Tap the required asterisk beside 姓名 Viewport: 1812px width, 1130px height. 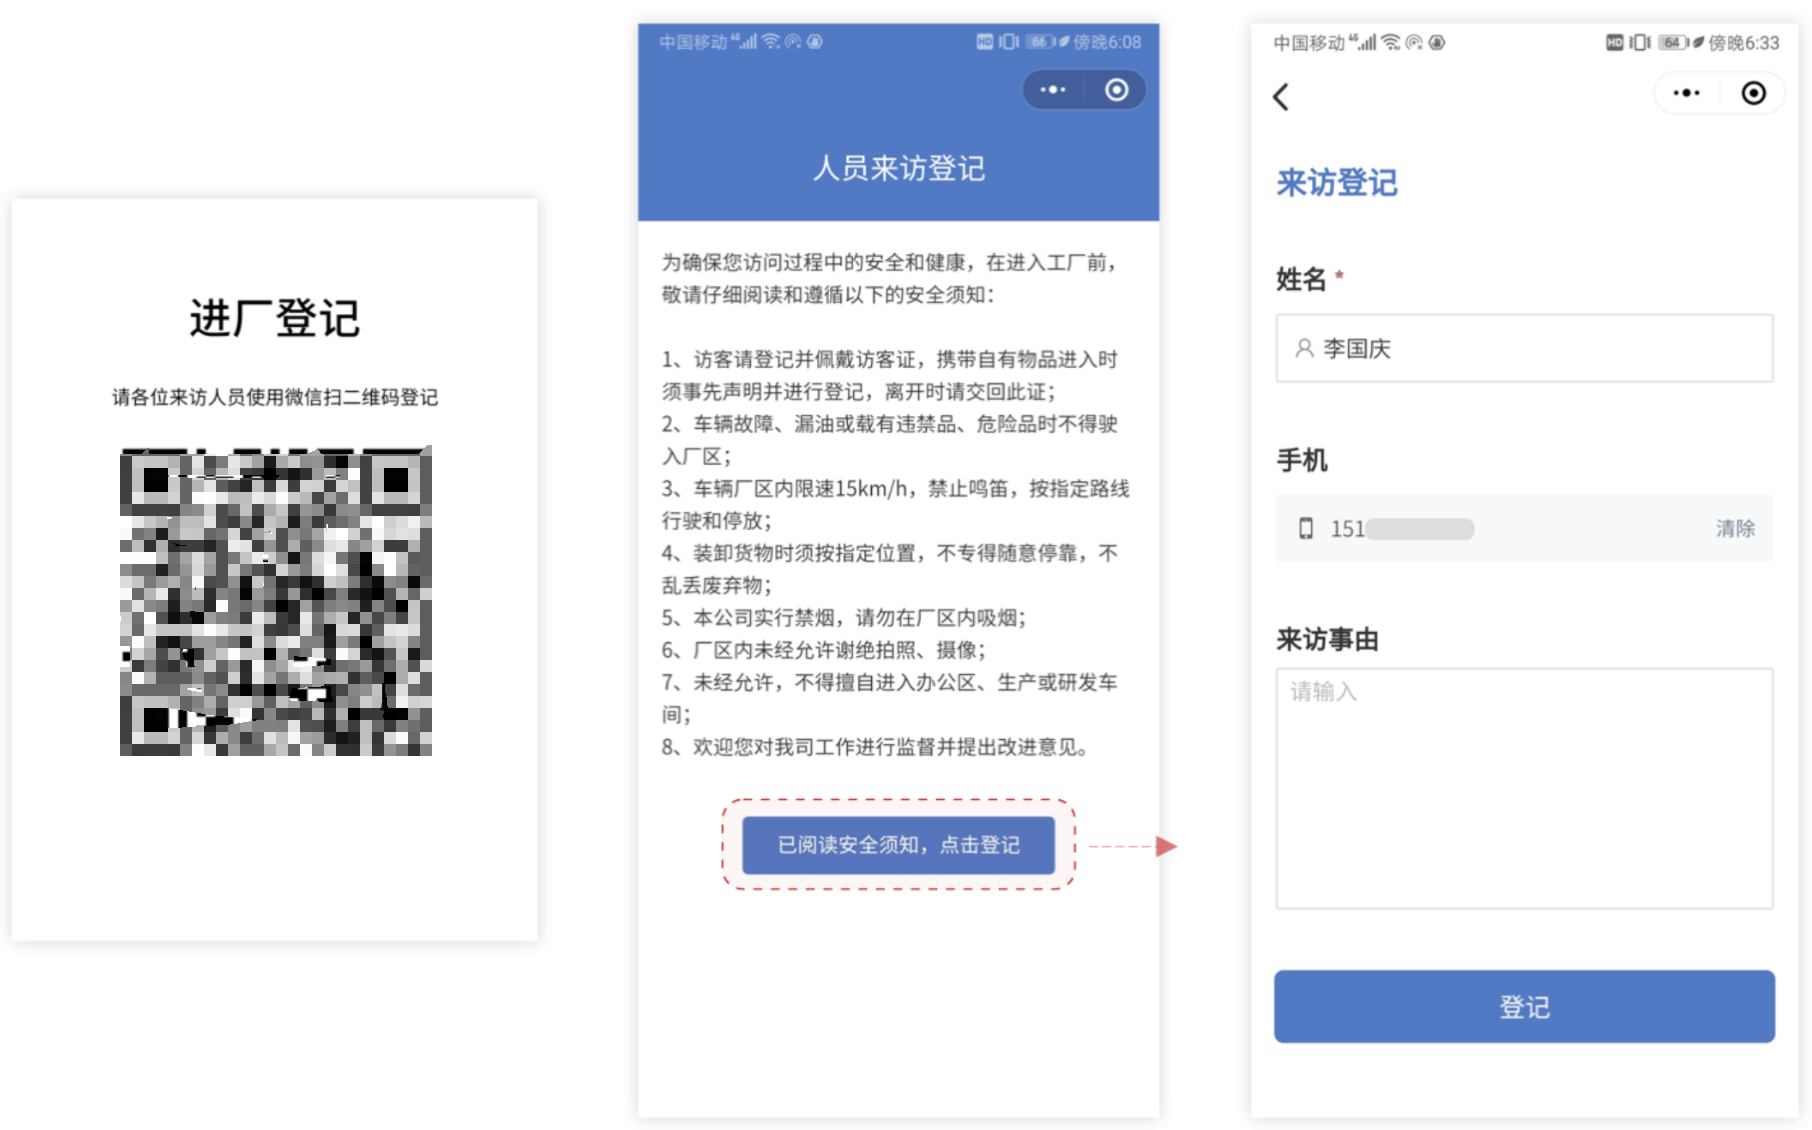(1337, 272)
